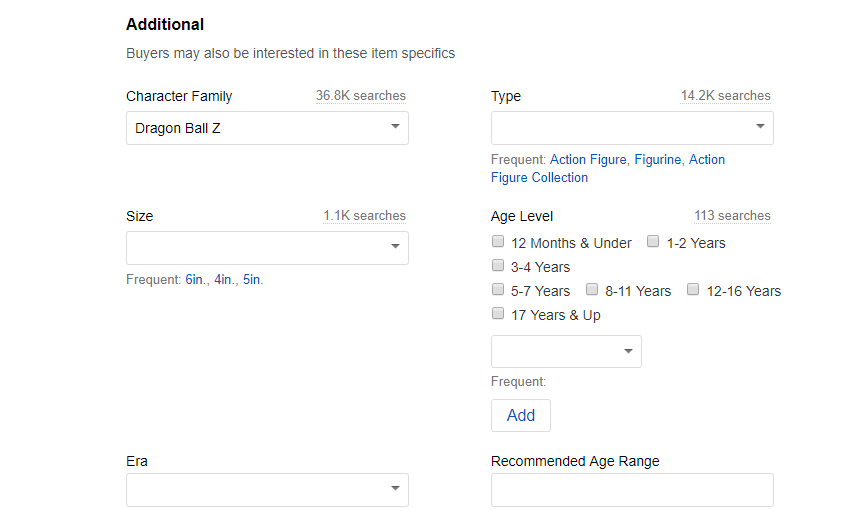Viewport: 853px width, 516px height.
Task: Tick the 12-16 Years checkbox
Action: (693, 289)
